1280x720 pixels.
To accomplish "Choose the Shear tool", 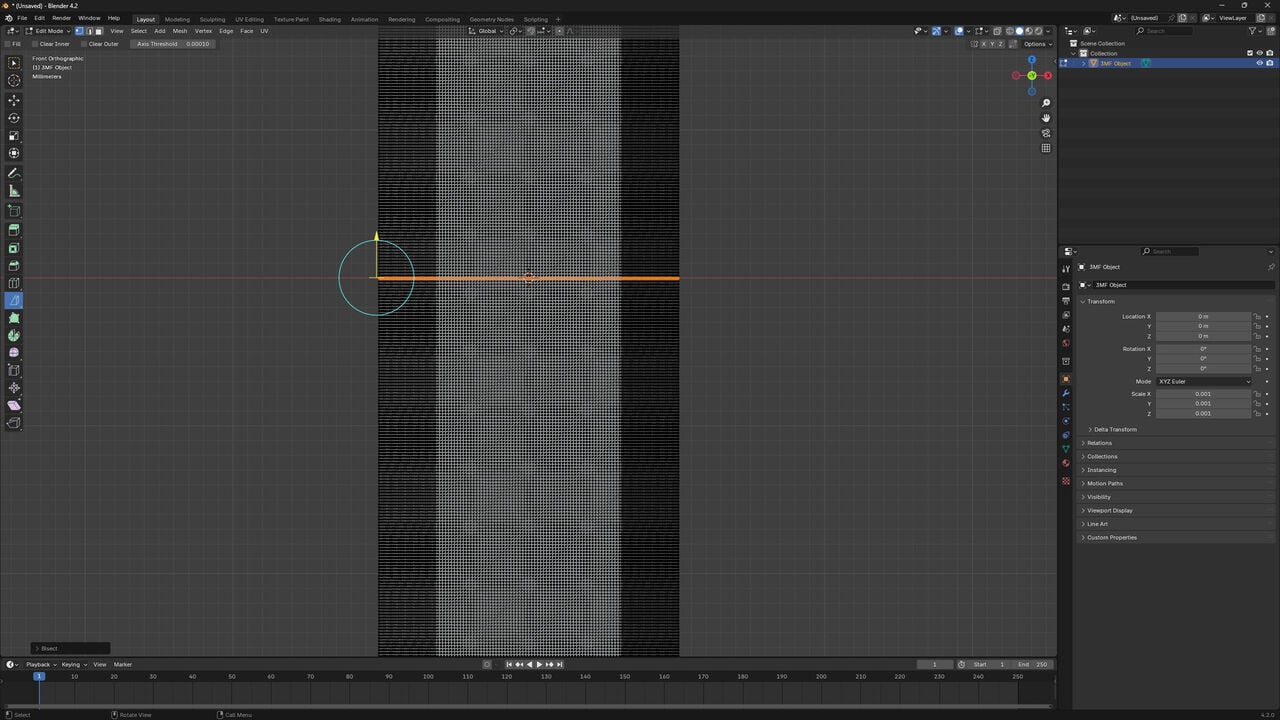I will (x=14, y=405).
